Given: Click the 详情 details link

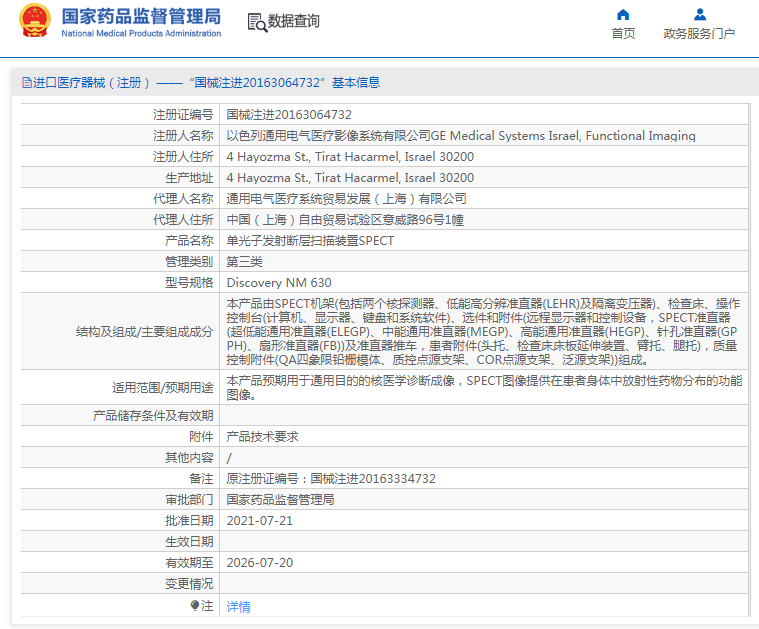Looking at the screenshot, I should click(x=239, y=606).
